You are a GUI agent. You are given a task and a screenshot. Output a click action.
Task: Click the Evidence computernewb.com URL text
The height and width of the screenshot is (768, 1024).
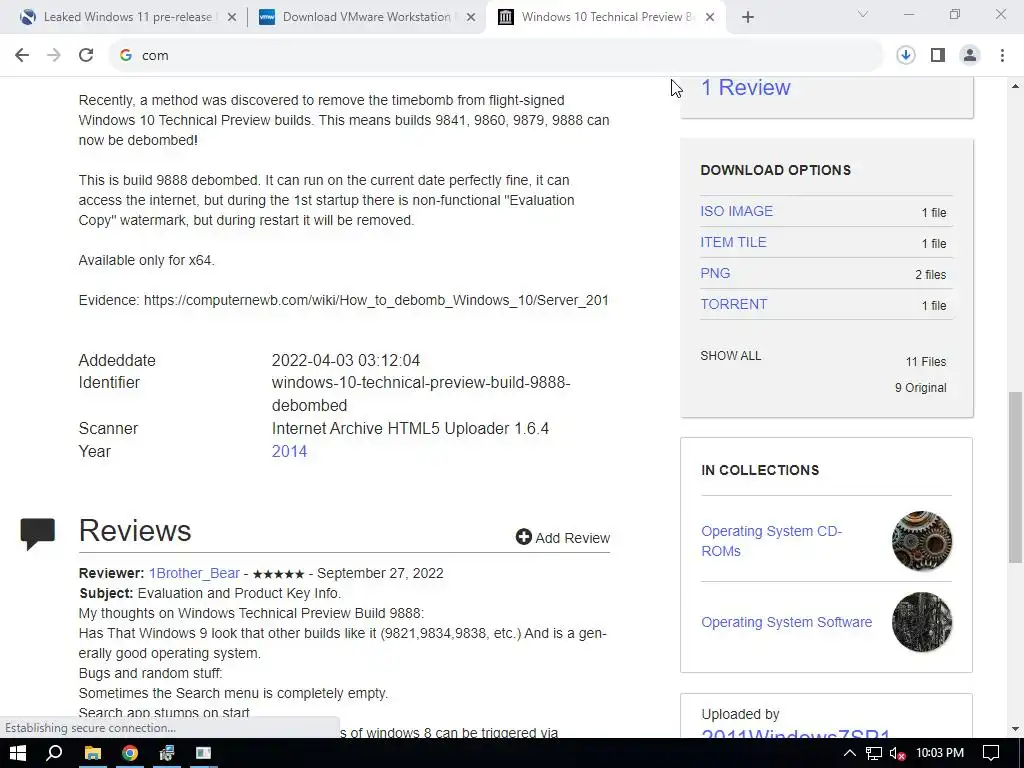[376, 300]
